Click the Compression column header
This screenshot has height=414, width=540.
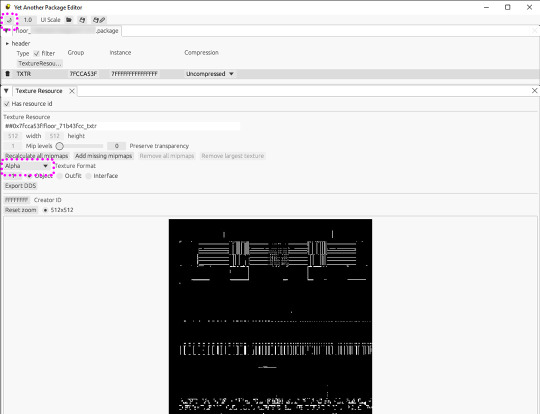coord(201,53)
